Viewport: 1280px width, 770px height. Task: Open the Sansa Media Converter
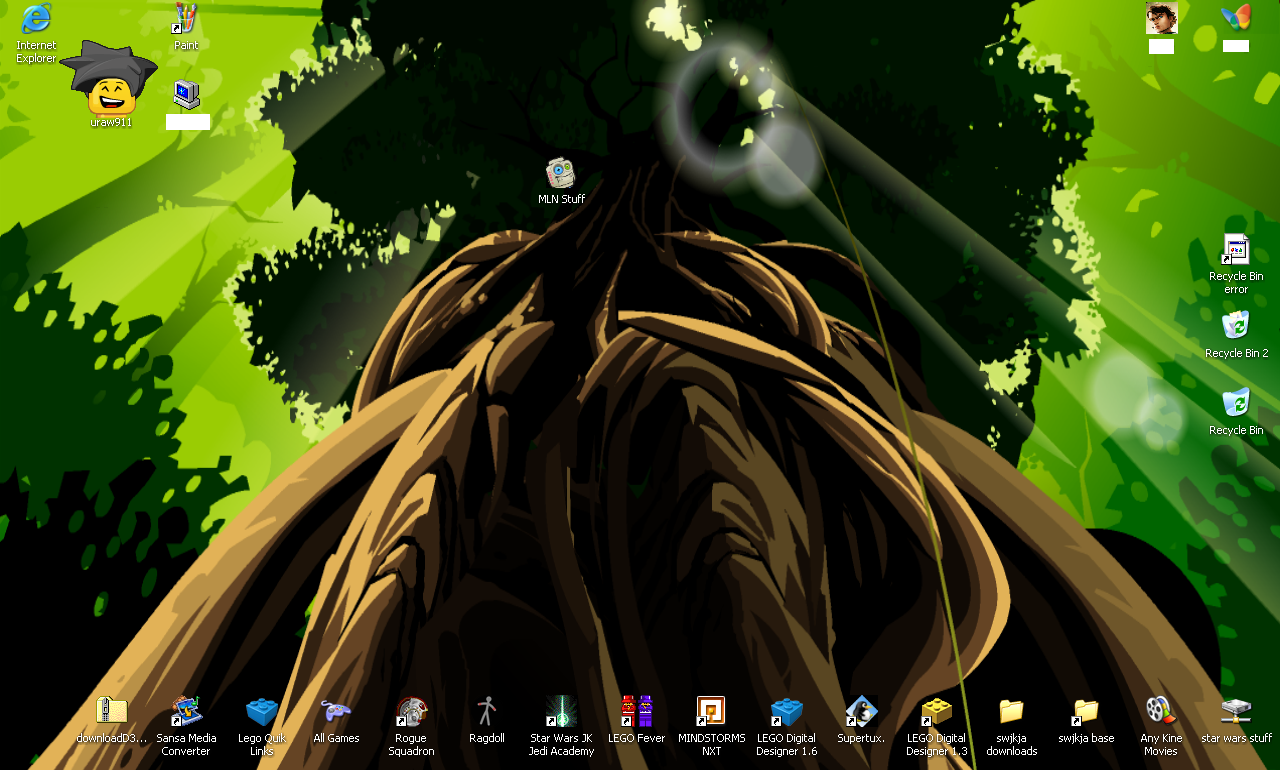pos(186,711)
